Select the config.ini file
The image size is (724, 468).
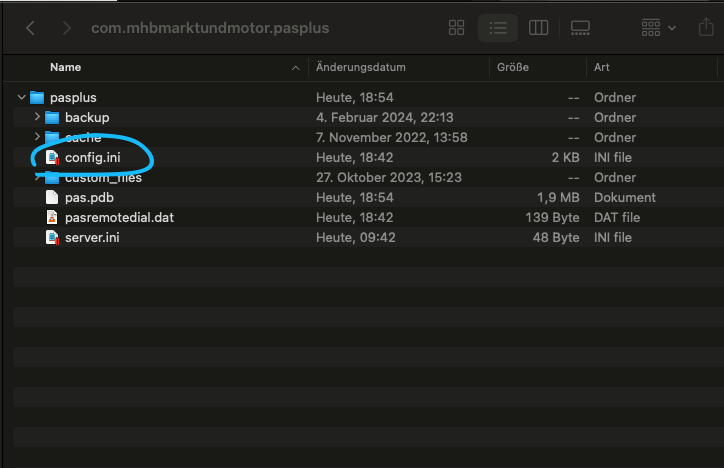pyautogui.click(x=93, y=158)
